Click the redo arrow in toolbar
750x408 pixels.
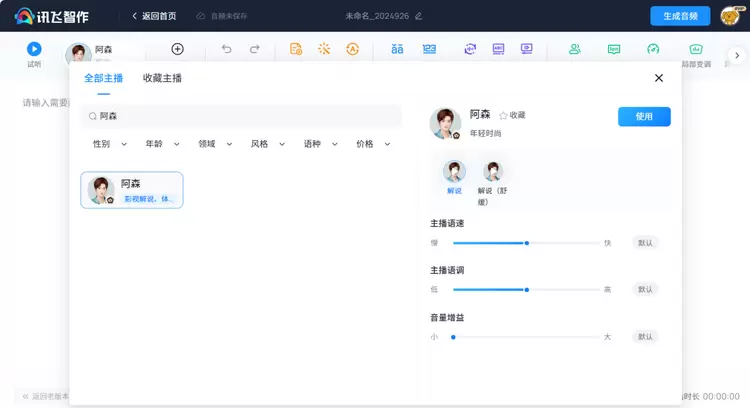point(255,49)
